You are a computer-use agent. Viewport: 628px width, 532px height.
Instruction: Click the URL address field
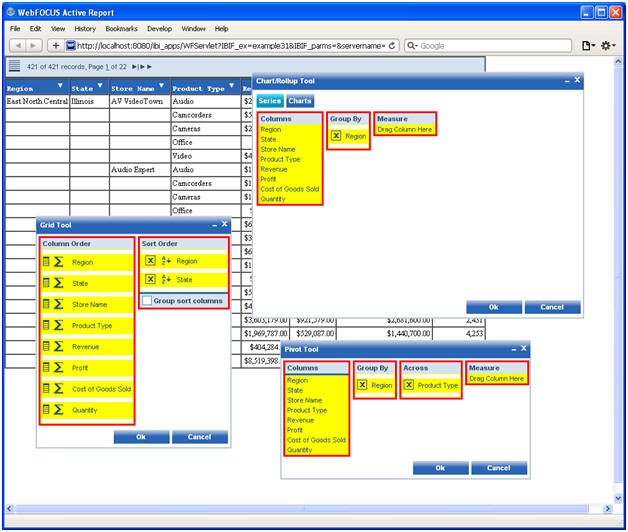tap(230, 46)
